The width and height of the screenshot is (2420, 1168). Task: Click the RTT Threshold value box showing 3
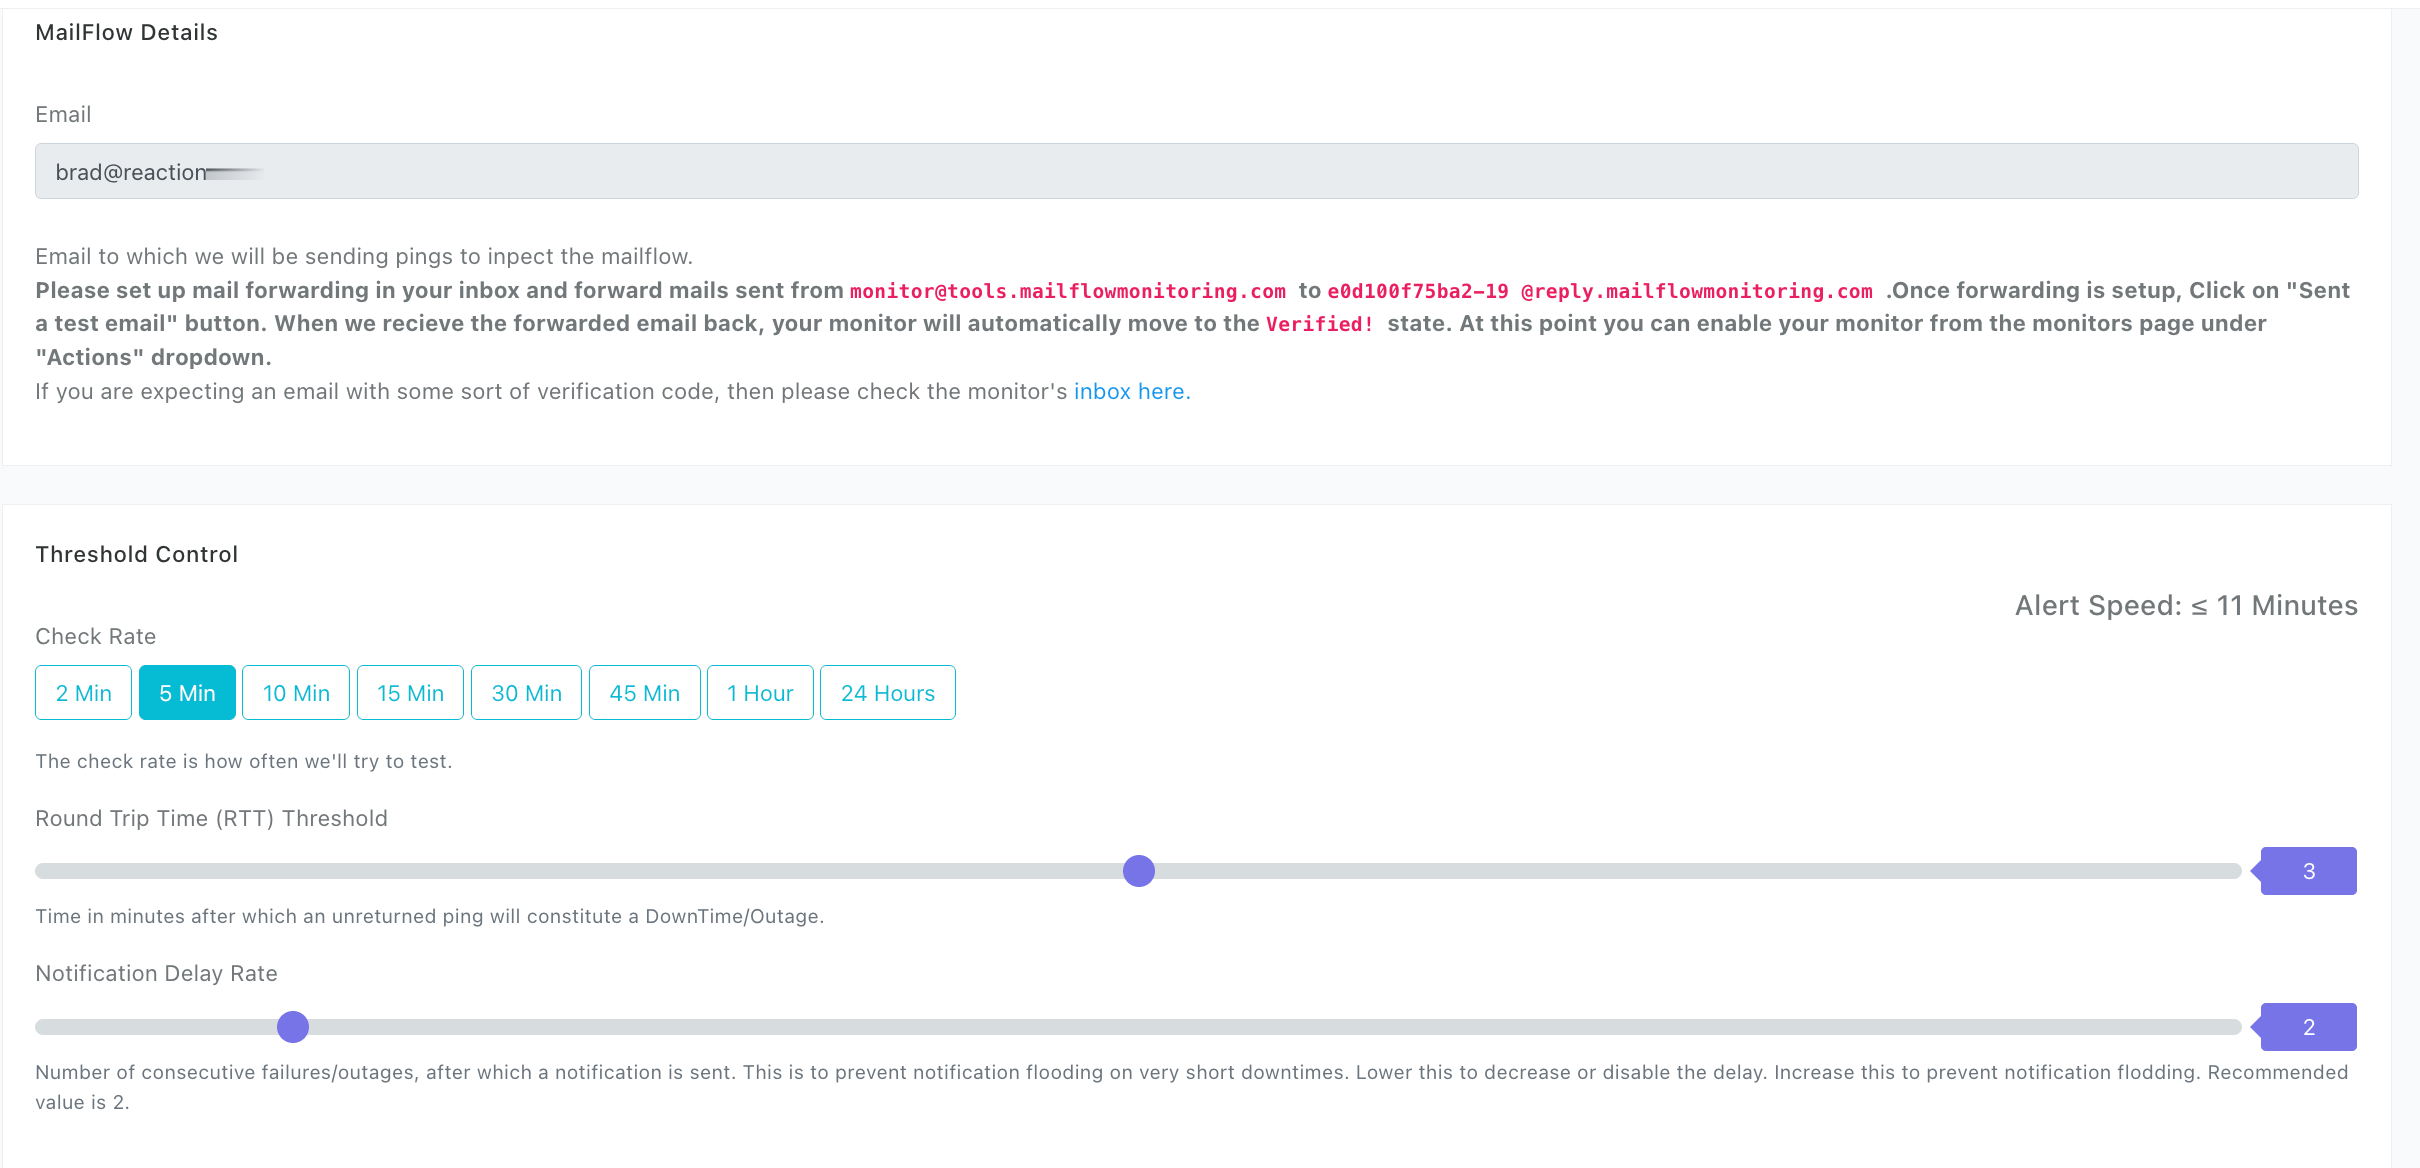[2308, 871]
